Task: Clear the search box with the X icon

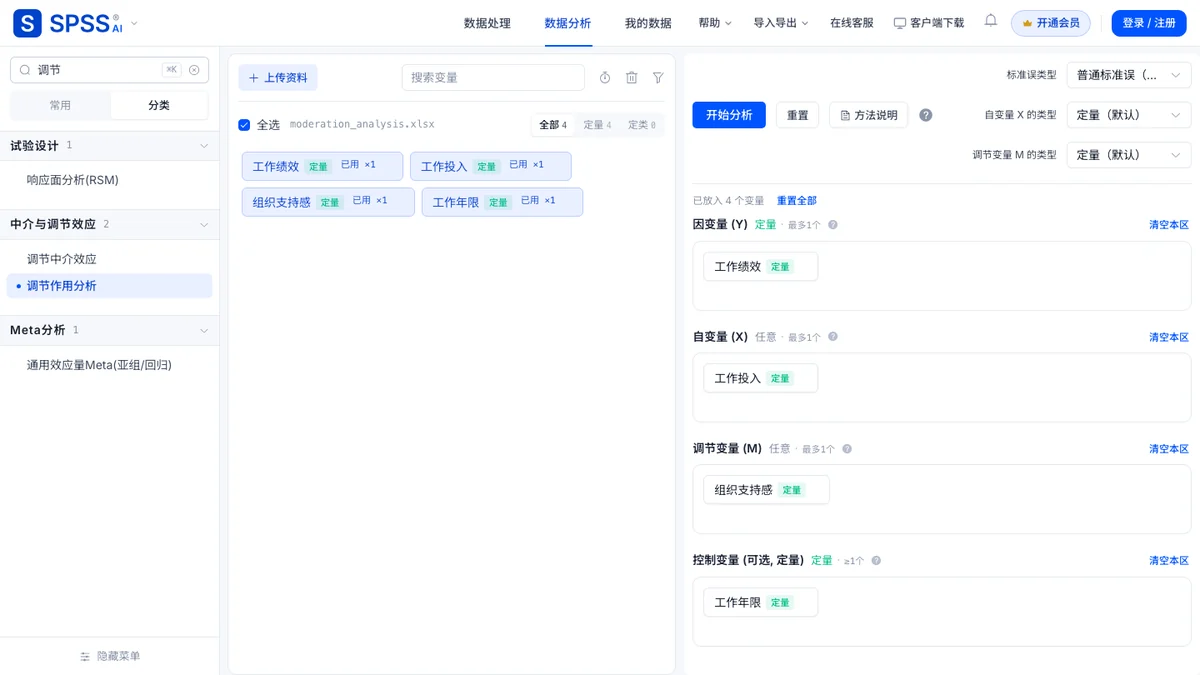Action: [x=194, y=70]
